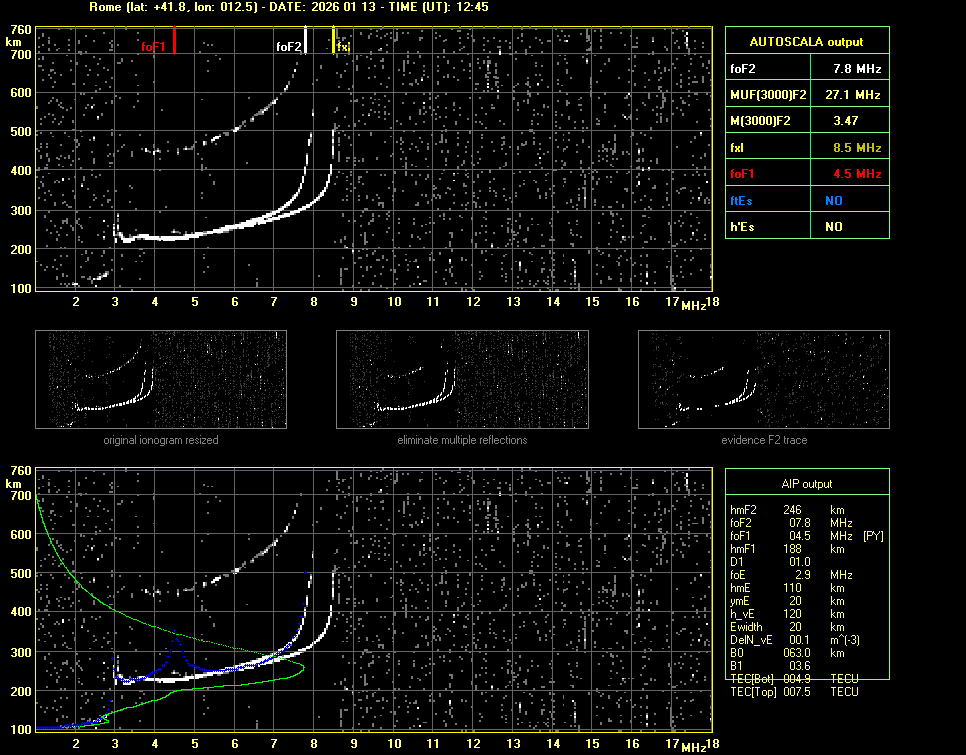This screenshot has height=755, width=966.
Task: Select the yellow fxI 8.5 MHz value
Action: 856,148
